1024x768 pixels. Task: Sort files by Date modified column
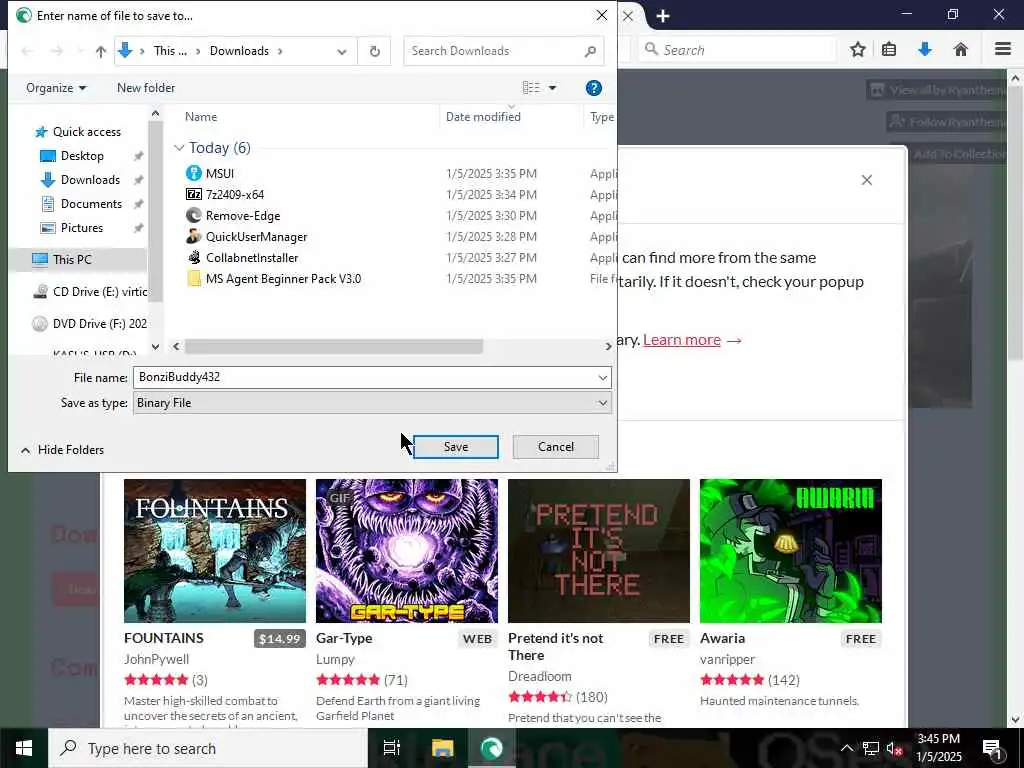click(x=483, y=117)
